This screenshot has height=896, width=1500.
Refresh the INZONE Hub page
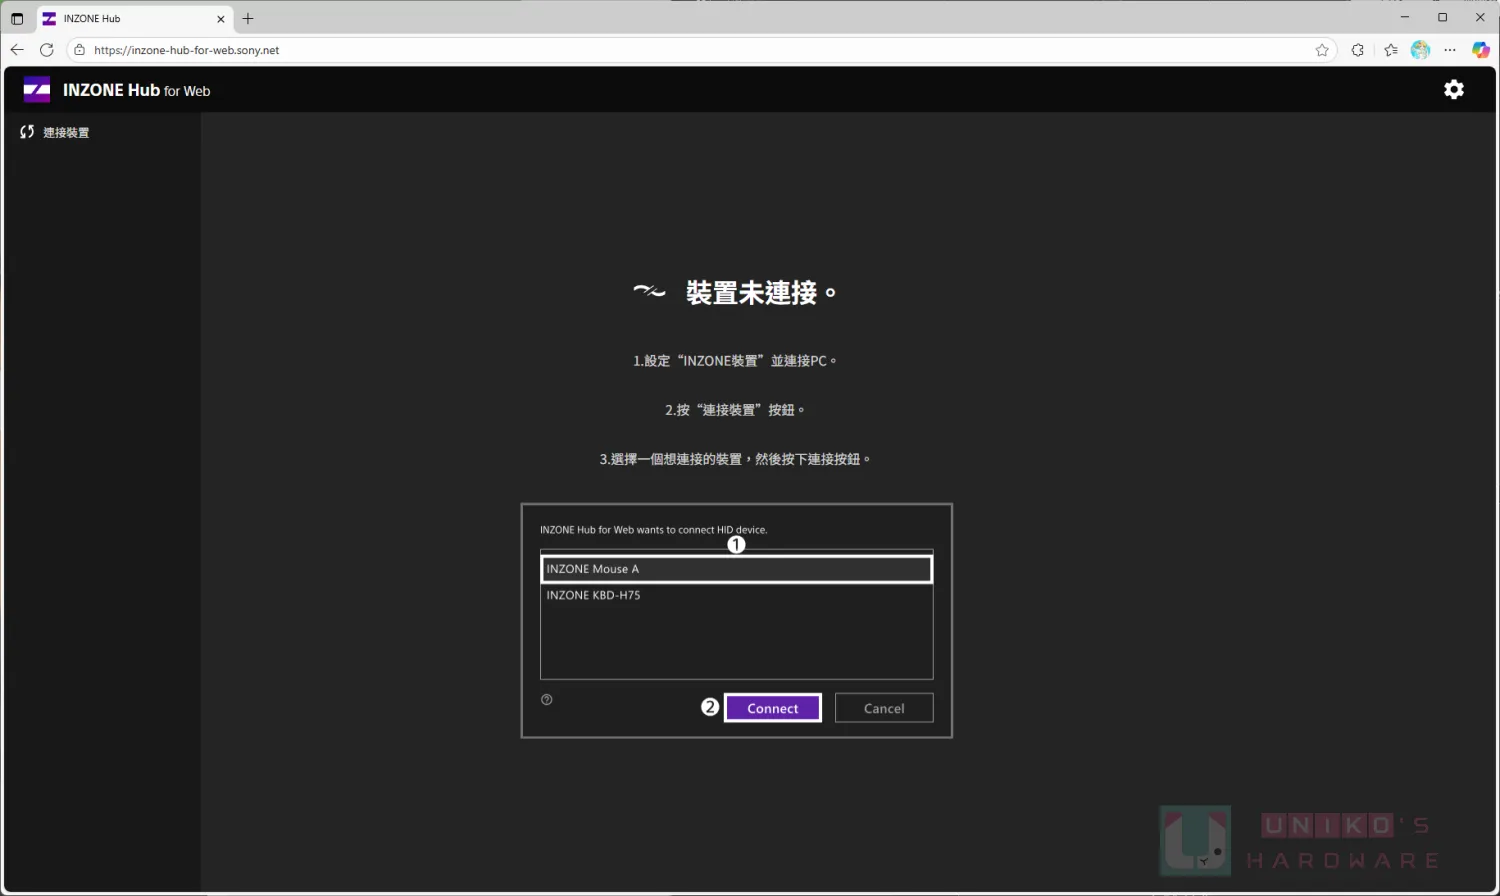pyautogui.click(x=46, y=50)
